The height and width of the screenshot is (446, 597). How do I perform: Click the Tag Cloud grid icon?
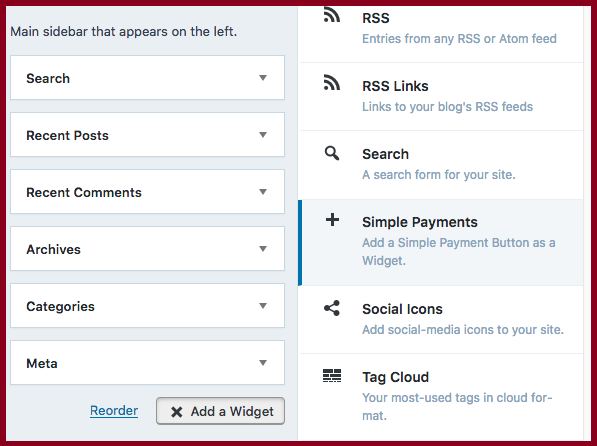pyautogui.click(x=332, y=376)
